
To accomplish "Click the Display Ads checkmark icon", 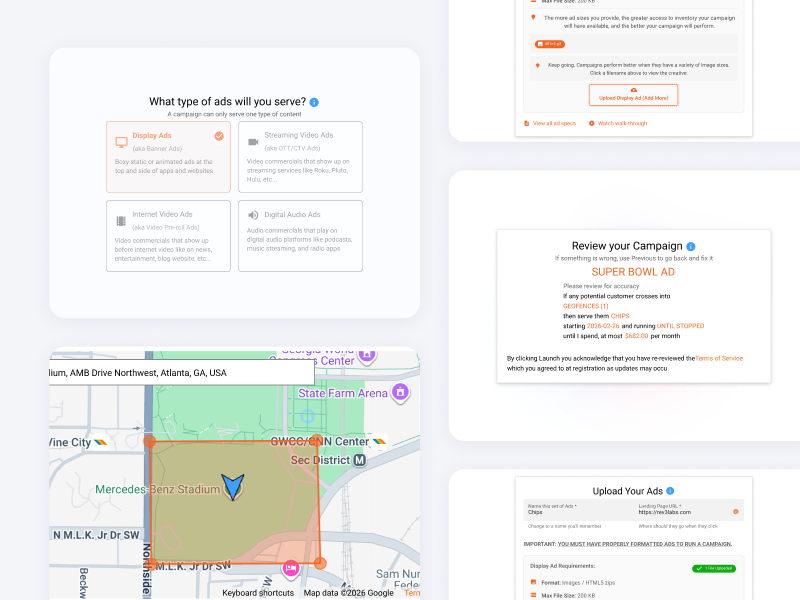I will coord(219,136).
